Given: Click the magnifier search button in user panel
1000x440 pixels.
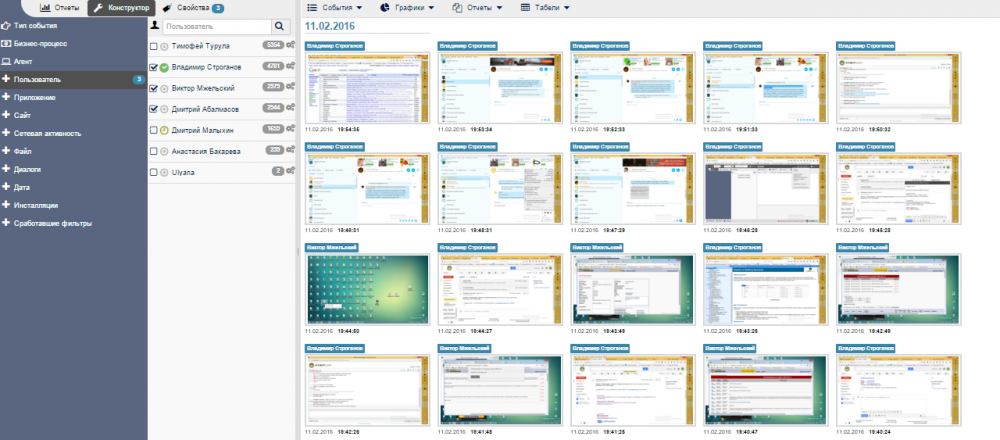Looking at the screenshot, I should click(x=279, y=27).
